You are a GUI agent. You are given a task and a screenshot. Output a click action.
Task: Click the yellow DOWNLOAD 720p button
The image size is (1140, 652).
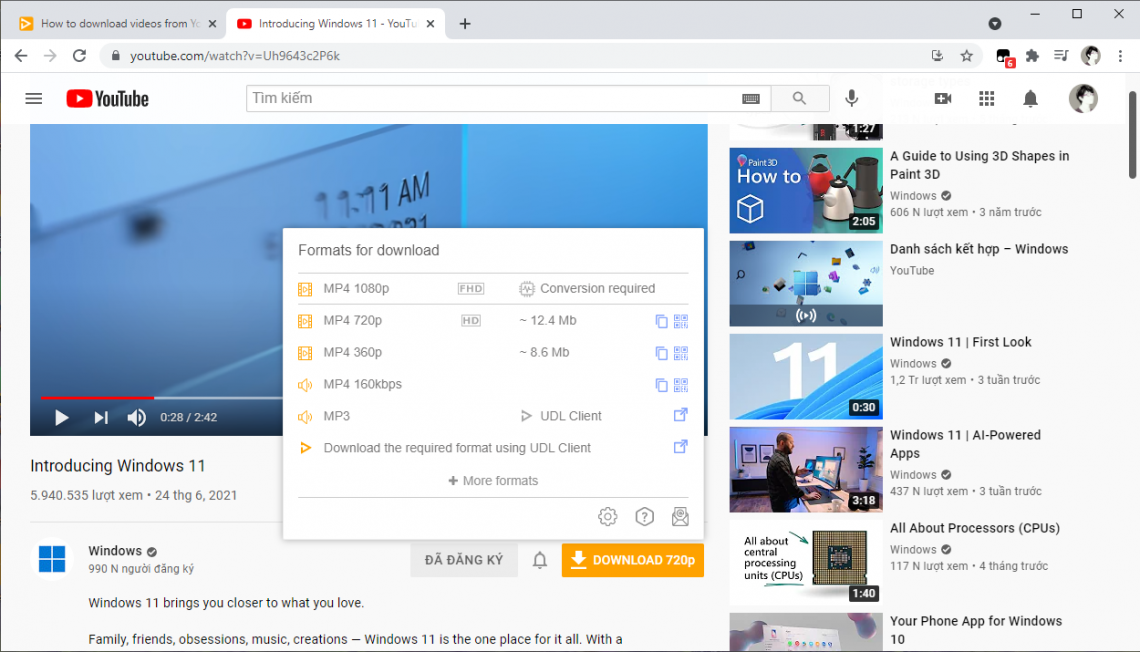point(632,560)
